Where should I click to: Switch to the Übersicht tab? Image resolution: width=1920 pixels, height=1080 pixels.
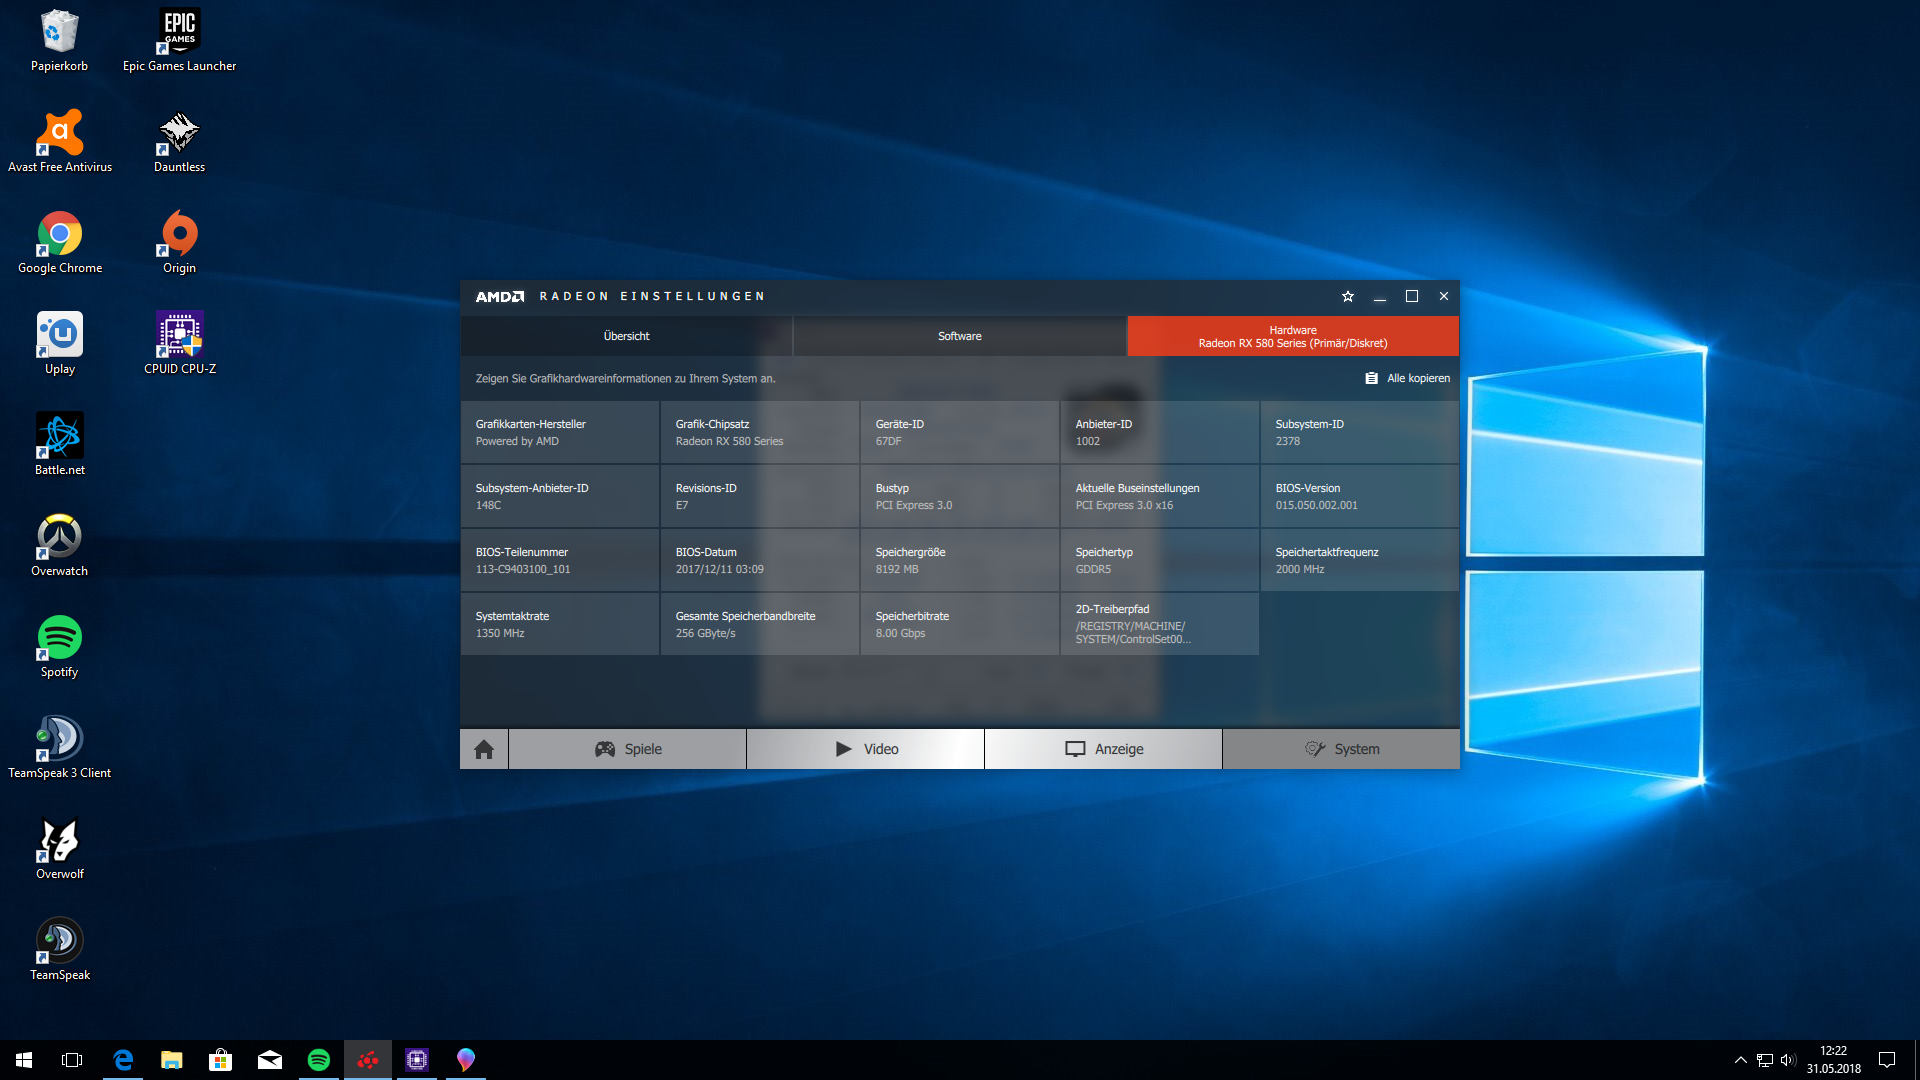pyautogui.click(x=626, y=336)
